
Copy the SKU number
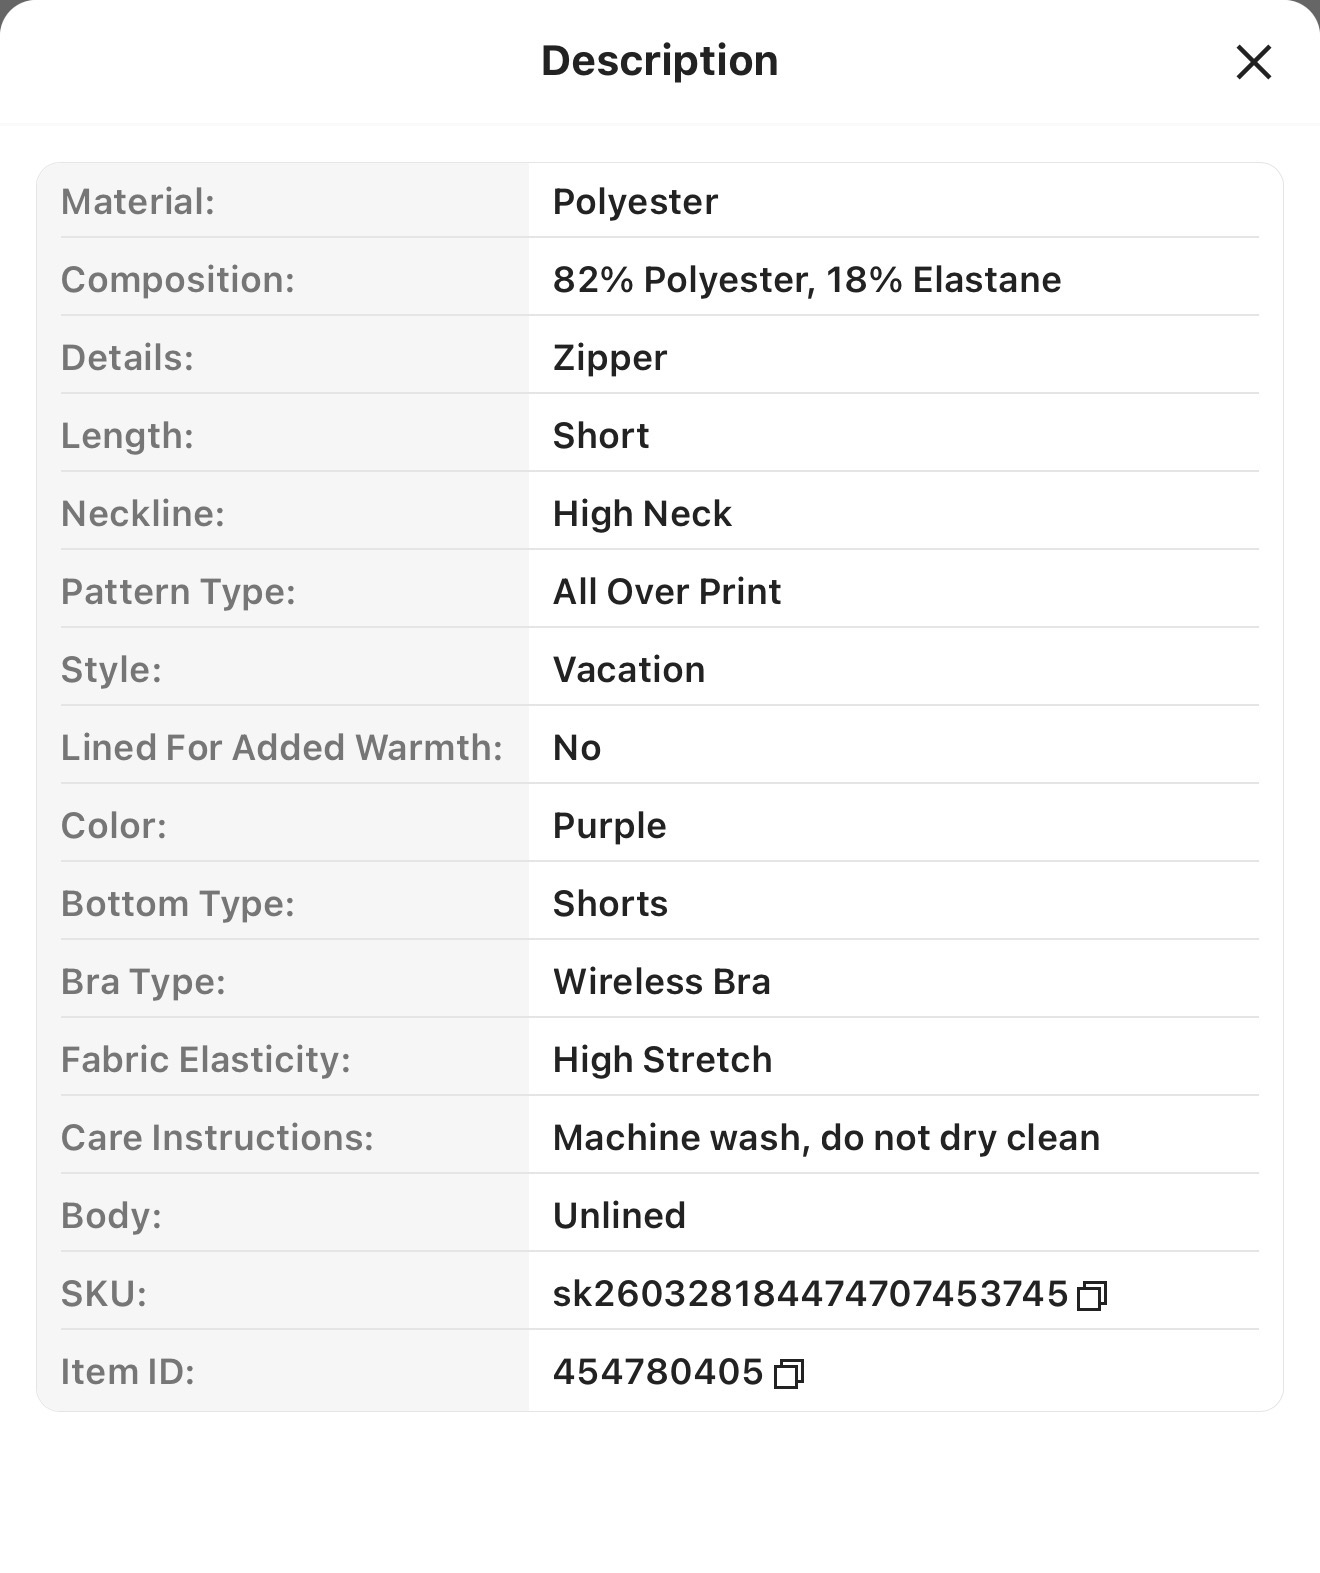tap(1092, 1295)
